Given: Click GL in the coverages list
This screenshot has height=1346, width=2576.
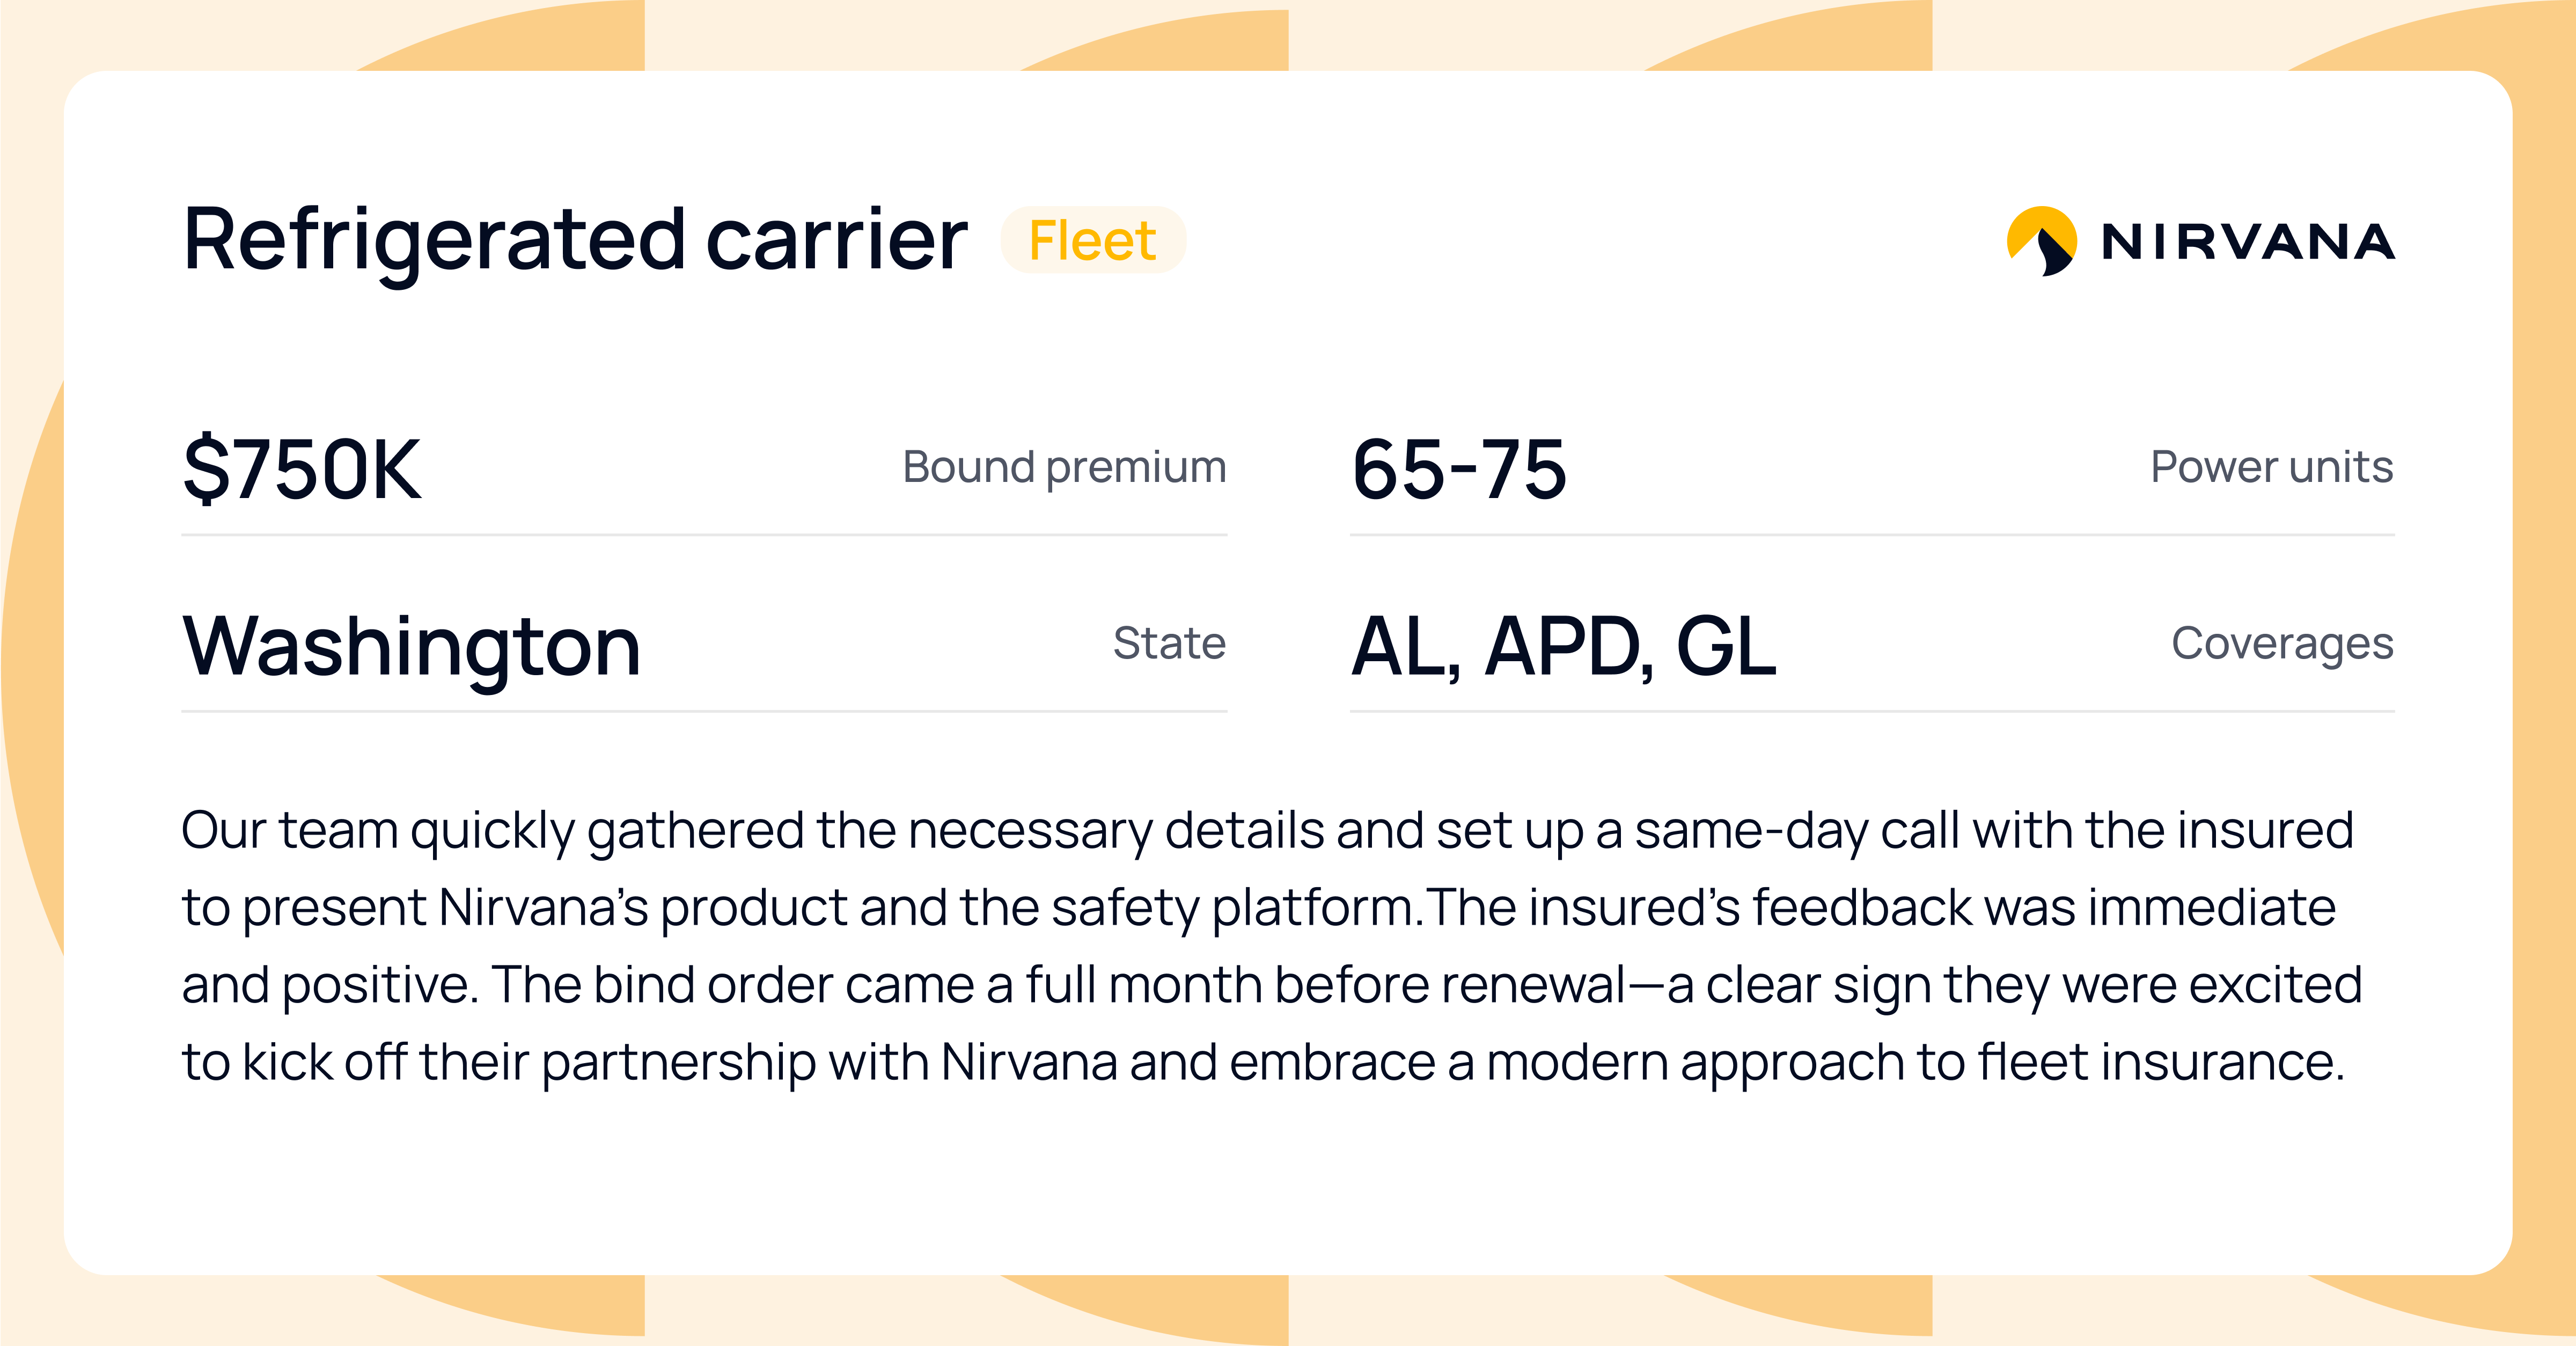Looking at the screenshot, I should (1726, 647).
